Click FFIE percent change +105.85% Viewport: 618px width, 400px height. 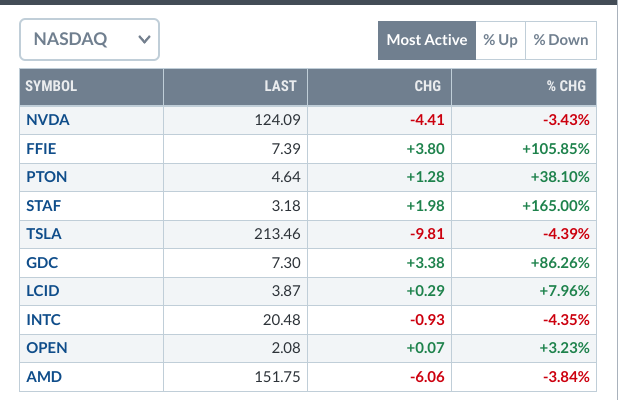coord(556,149)
